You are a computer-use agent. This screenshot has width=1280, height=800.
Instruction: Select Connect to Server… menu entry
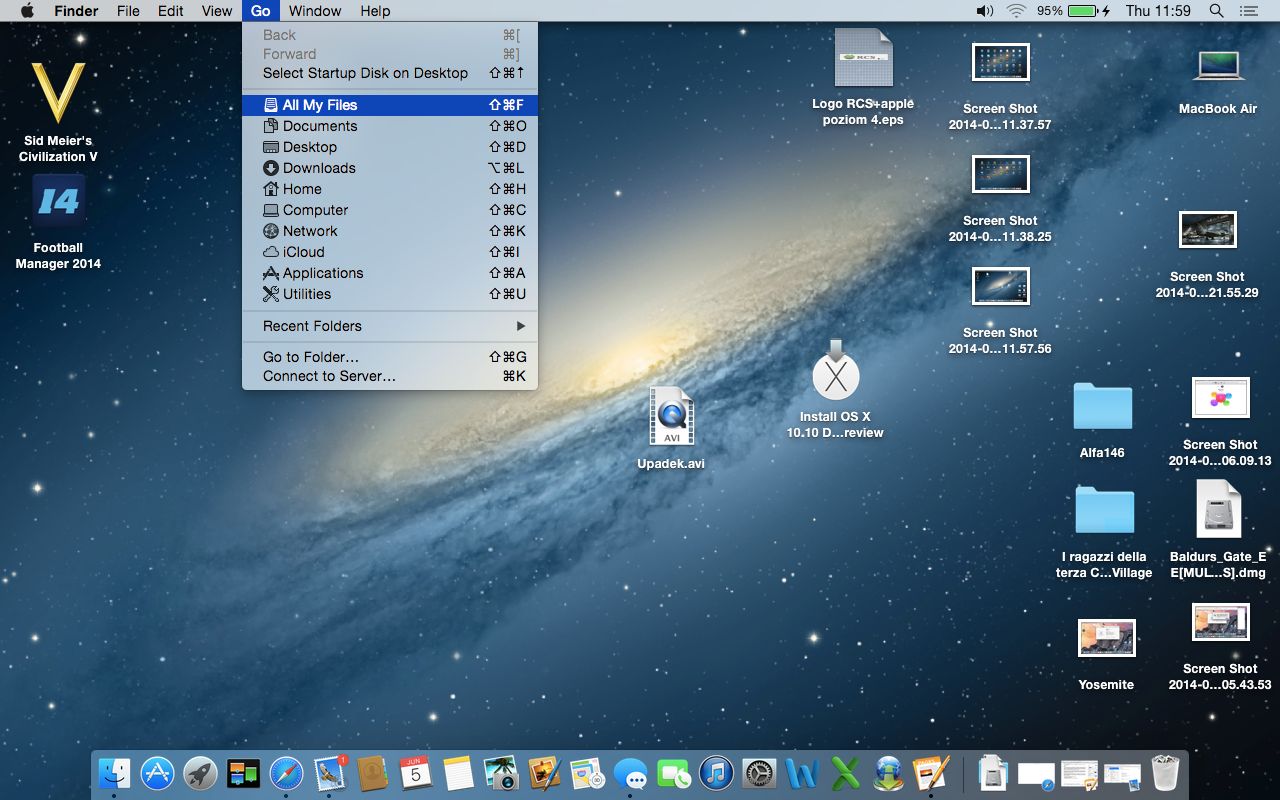390,376
